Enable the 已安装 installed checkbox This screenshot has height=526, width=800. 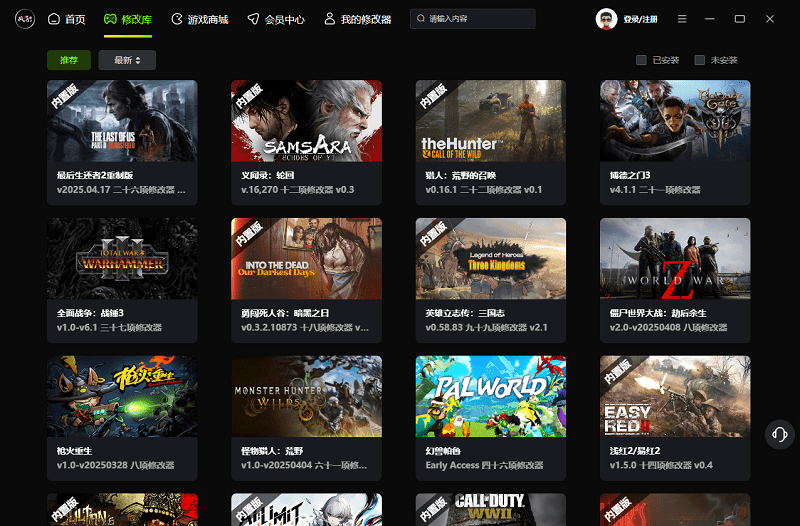641,60
